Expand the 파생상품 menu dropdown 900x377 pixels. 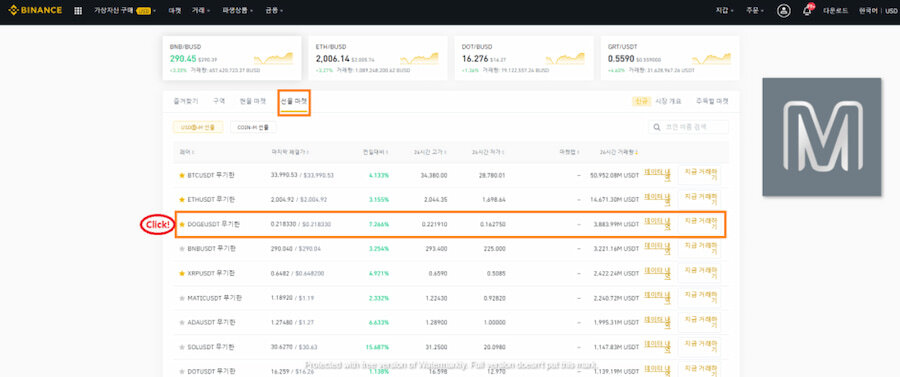pyautogui.click(x=238, y=11)
